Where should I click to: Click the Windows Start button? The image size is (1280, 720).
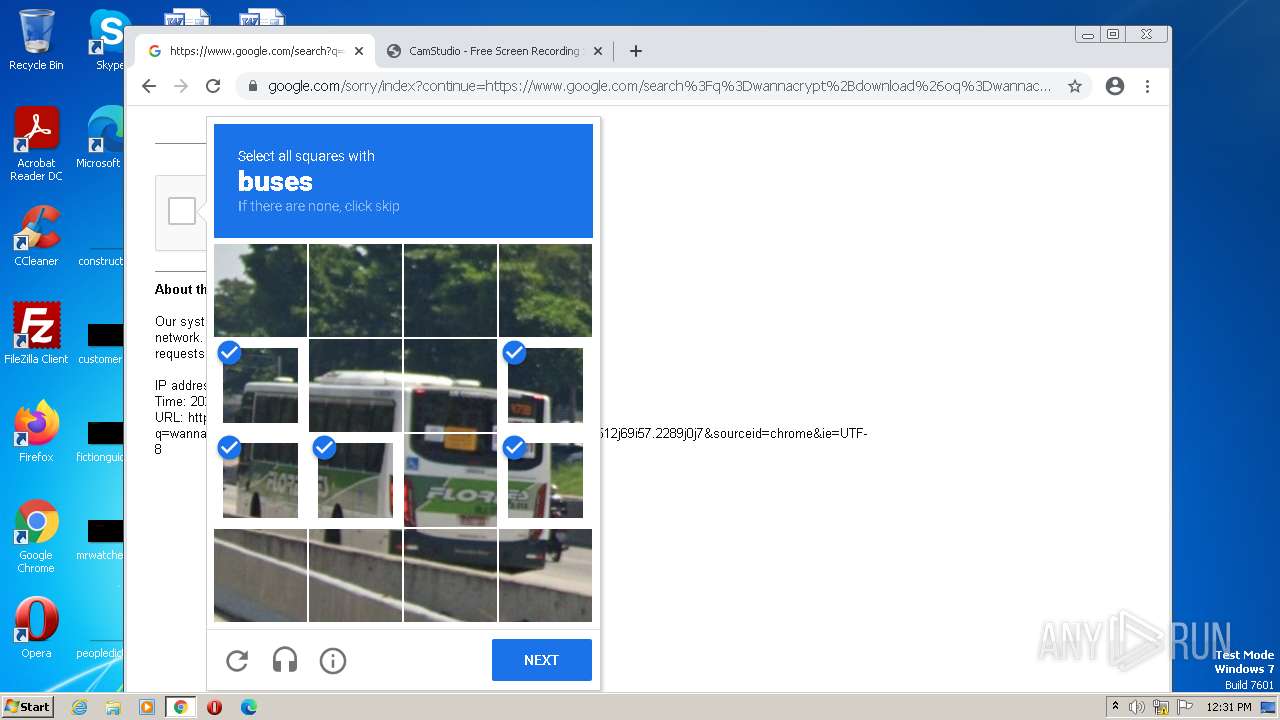pos(27,707)
